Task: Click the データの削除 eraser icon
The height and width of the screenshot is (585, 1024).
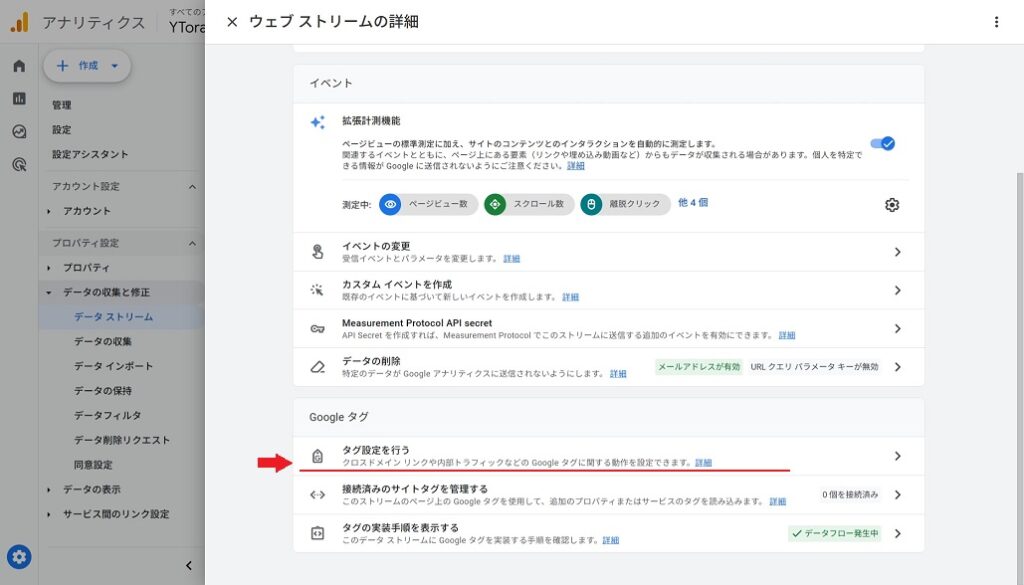Action: point(317,367)
